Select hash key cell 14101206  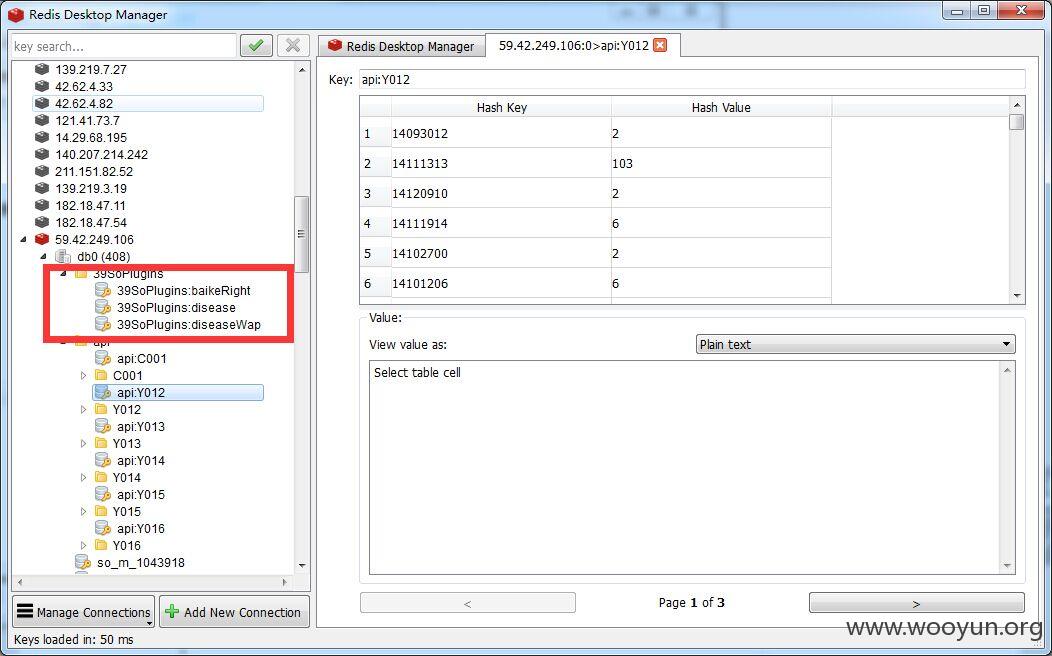tap(501, 283)
